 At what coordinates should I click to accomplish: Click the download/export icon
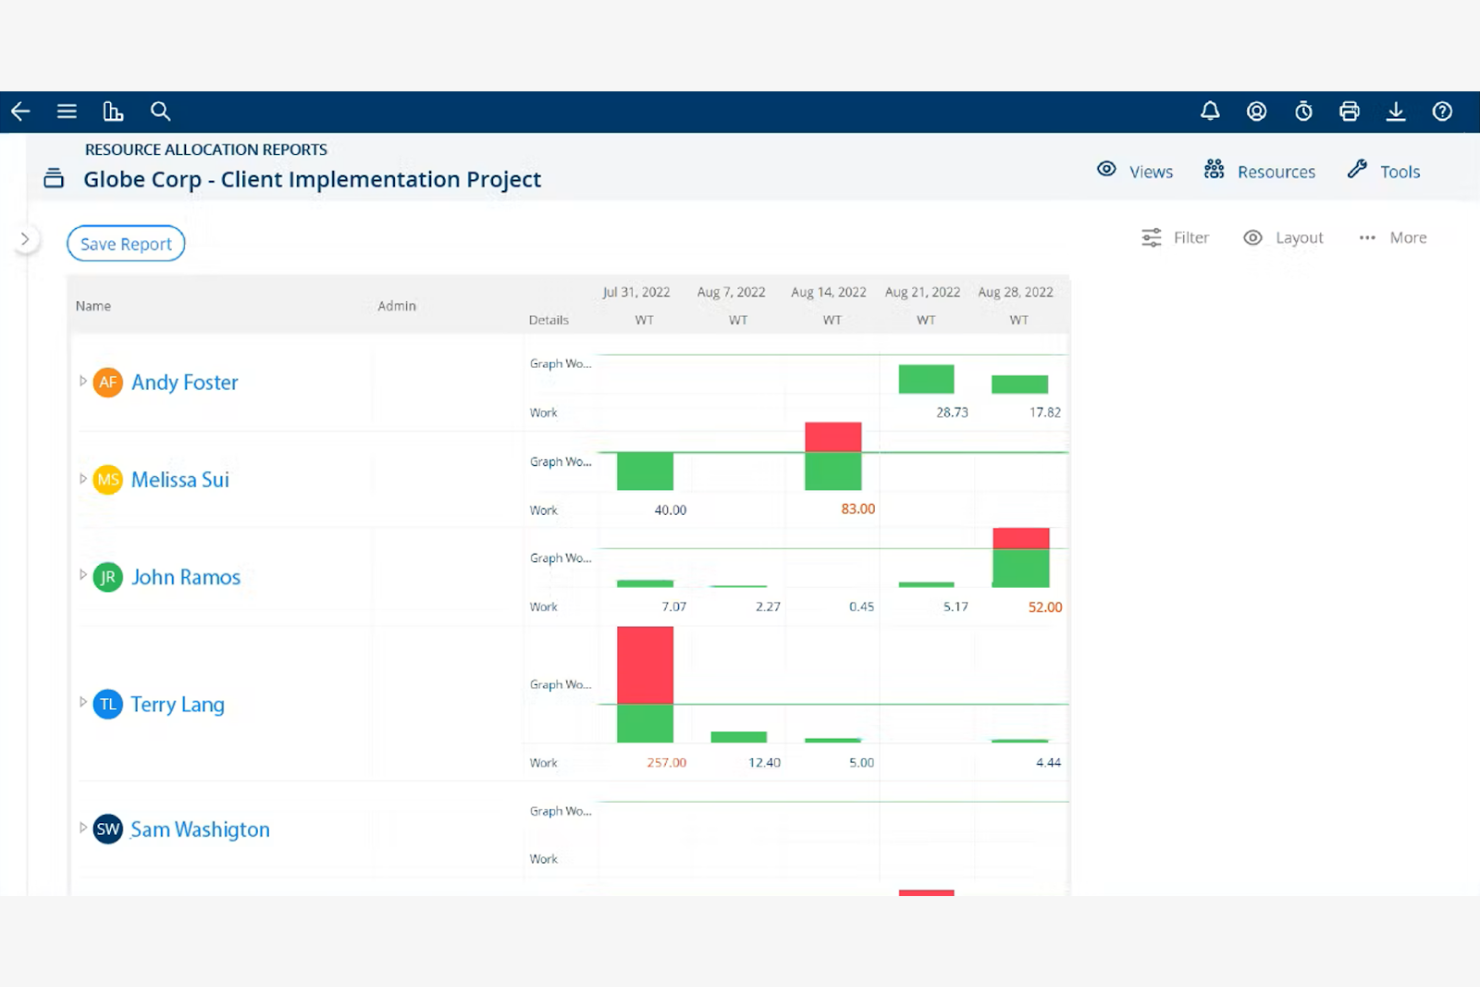(1396, 111)
